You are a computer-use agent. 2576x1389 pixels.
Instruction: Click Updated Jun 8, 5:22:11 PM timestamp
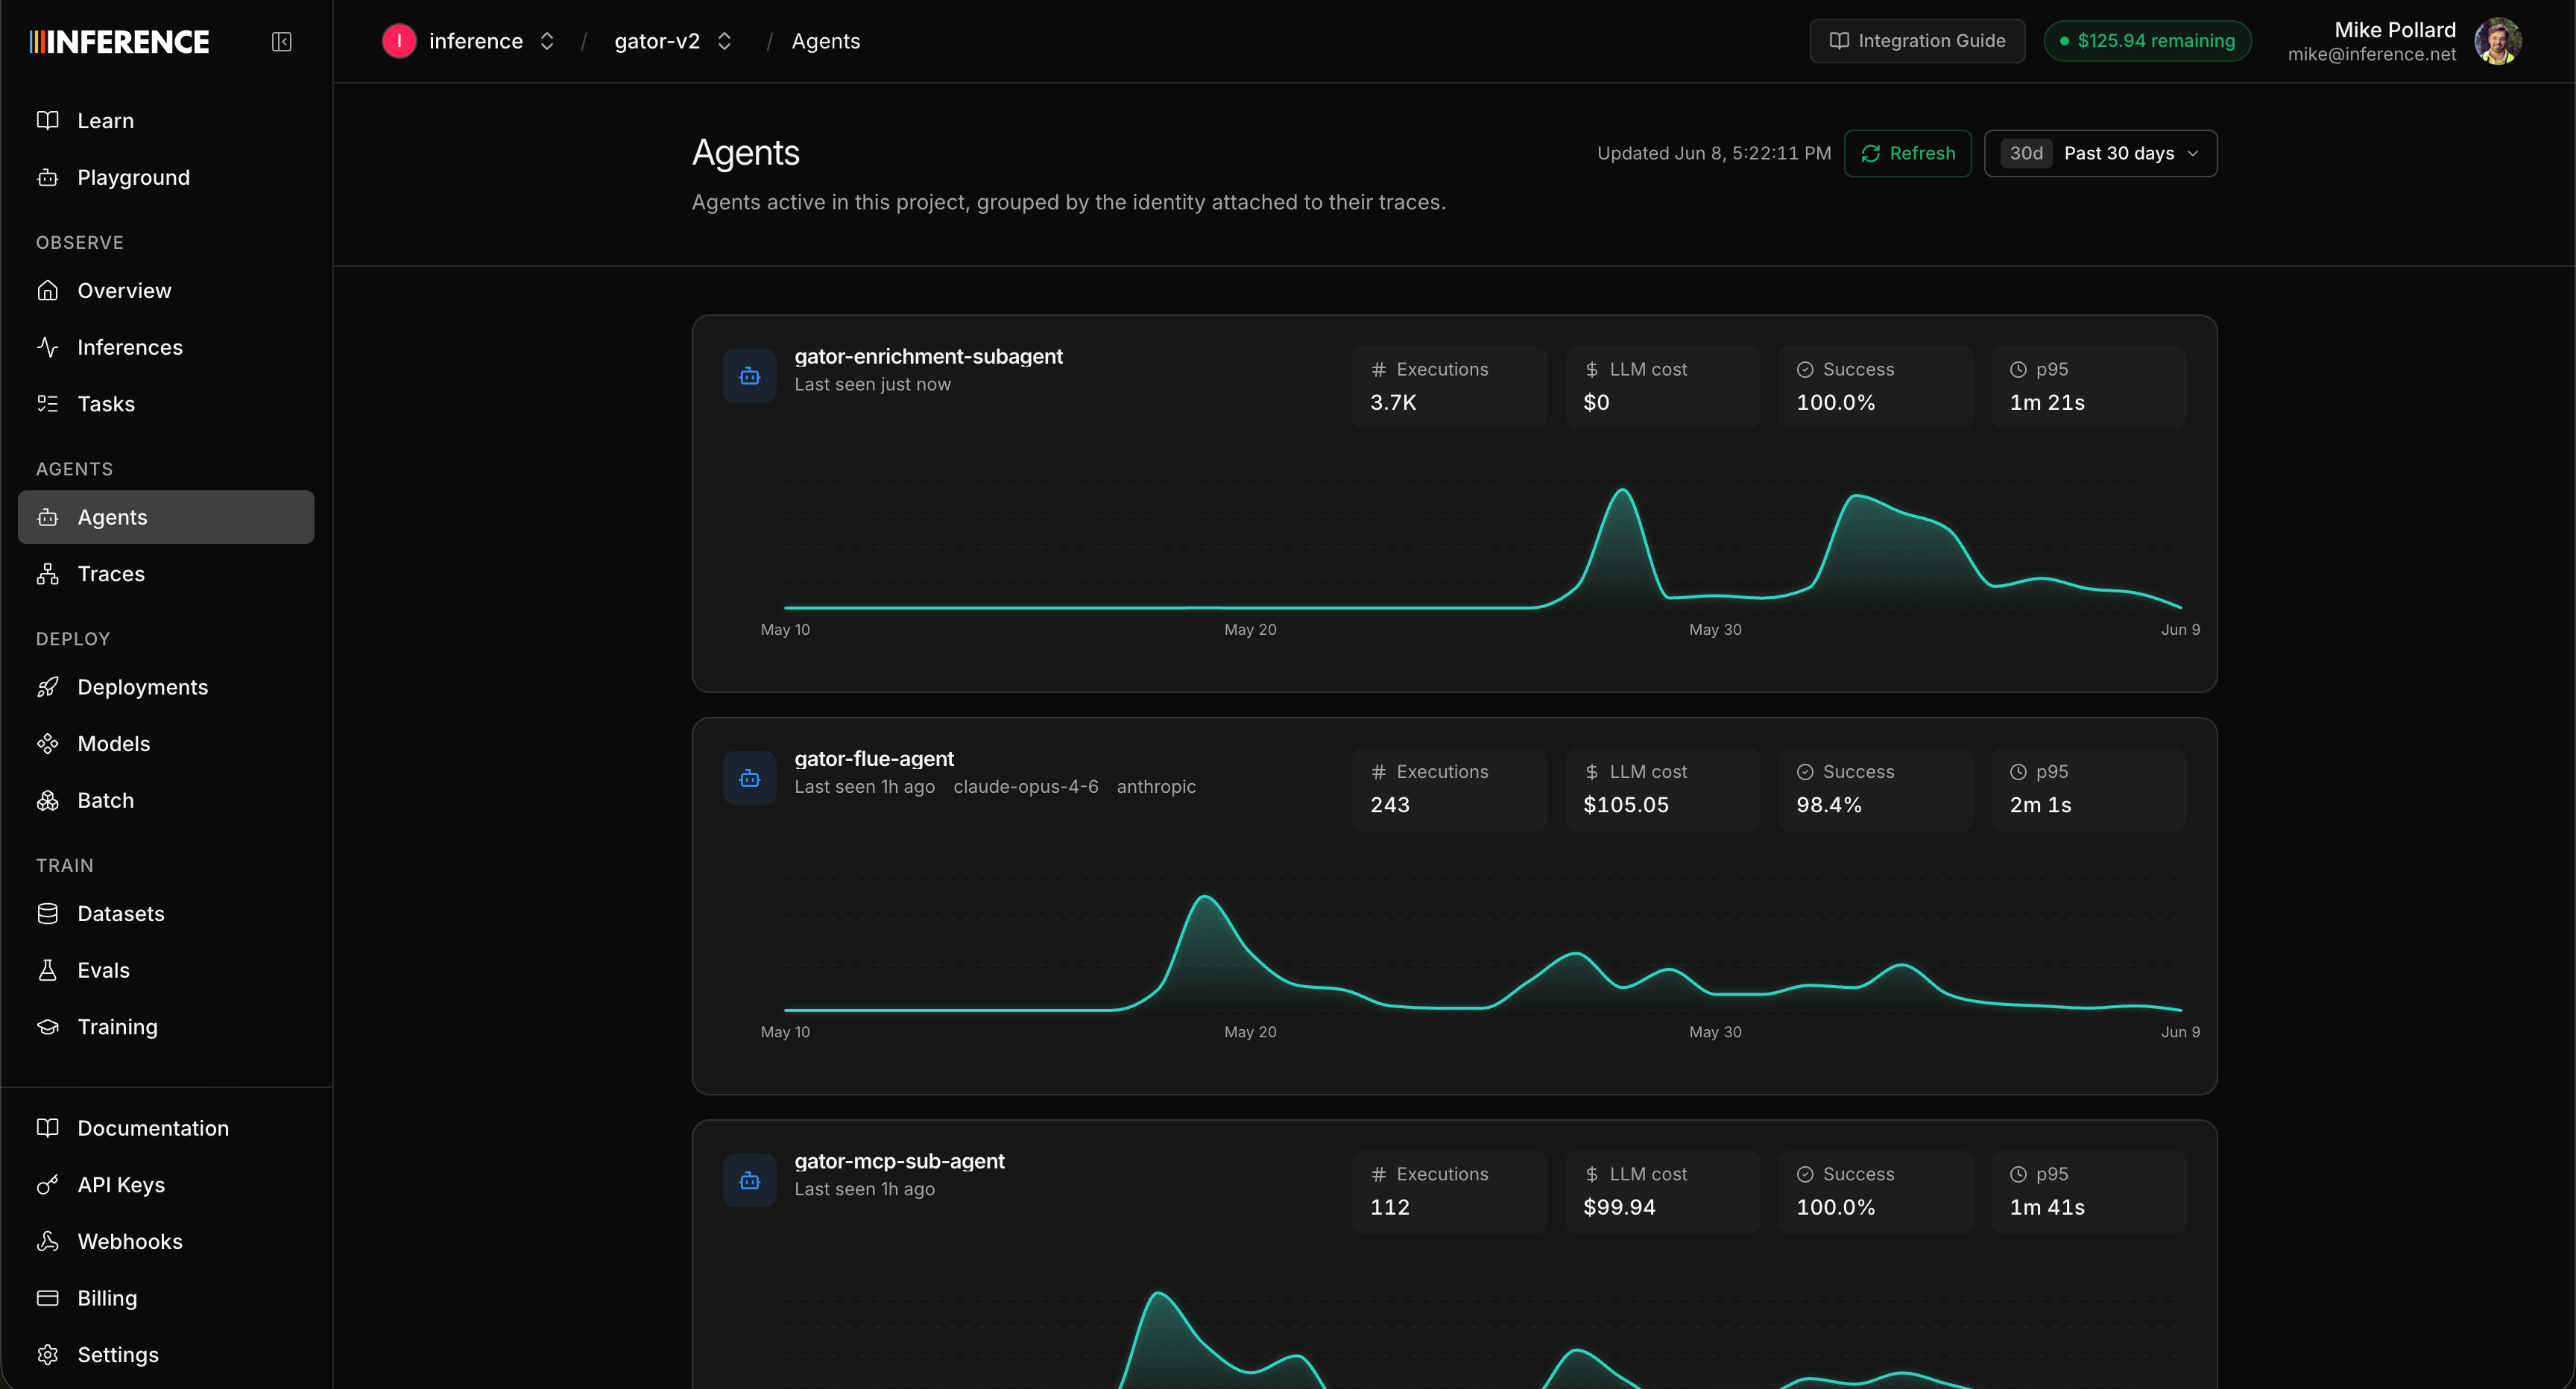click(x=1714, y=153)
